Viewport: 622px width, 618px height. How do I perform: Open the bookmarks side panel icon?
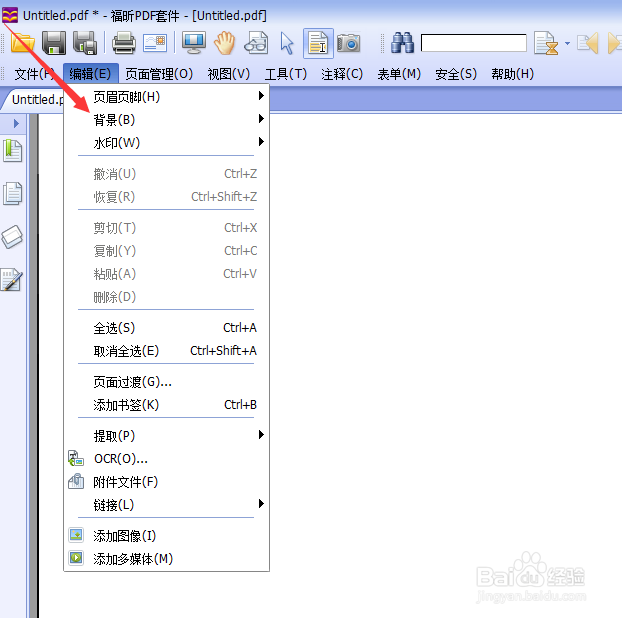[13, 151]
